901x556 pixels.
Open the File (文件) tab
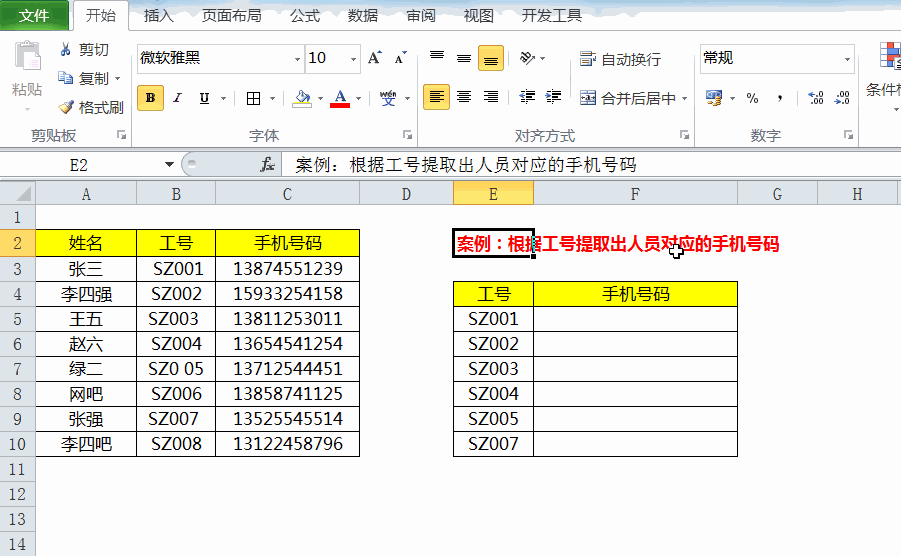[x=34, y=16]
